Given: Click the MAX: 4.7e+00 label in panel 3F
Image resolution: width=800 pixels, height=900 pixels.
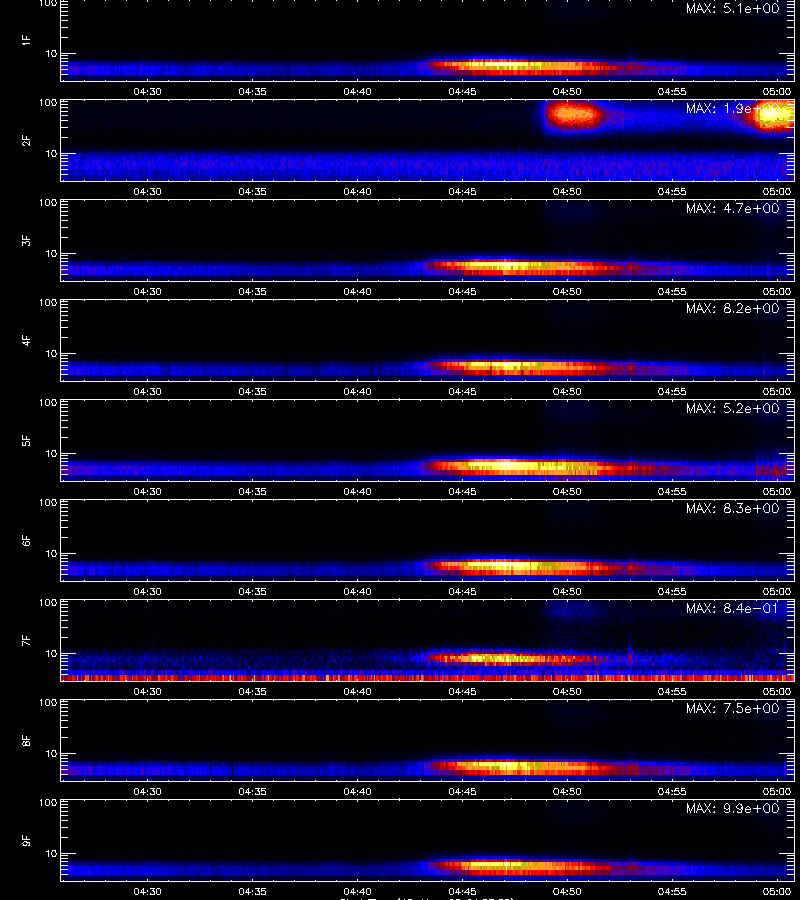Looking at the screenshot, I should tap(732, 208).
